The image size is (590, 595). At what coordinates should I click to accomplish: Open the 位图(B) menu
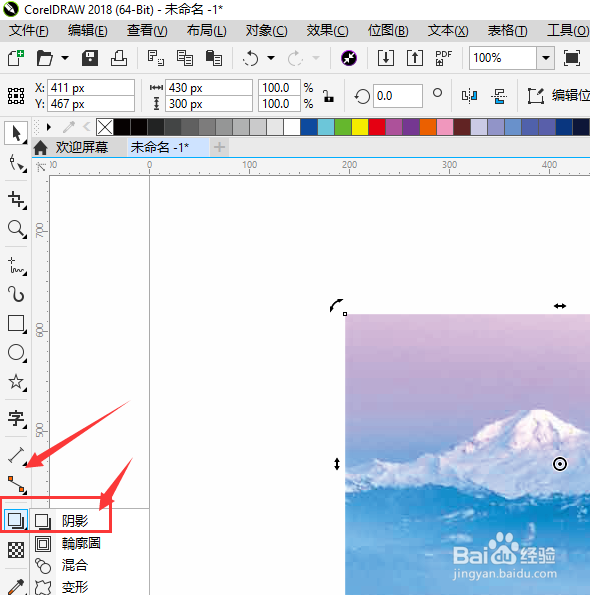point(388,31)
